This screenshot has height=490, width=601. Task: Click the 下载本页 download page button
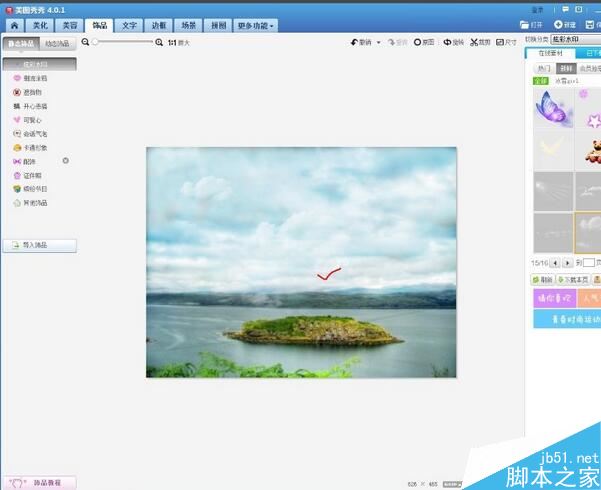coord(573,280)
